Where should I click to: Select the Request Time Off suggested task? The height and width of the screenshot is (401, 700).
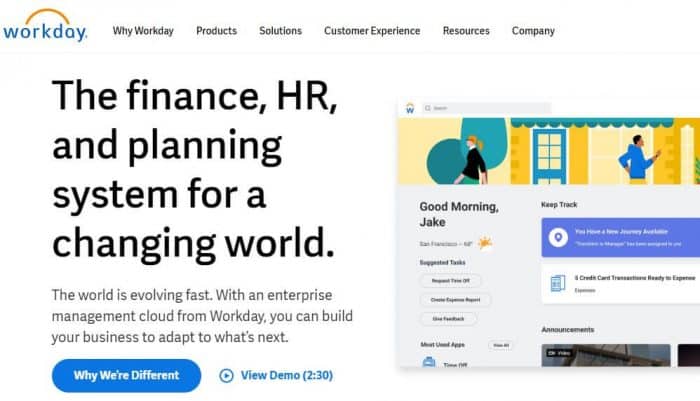click(450, 281)
